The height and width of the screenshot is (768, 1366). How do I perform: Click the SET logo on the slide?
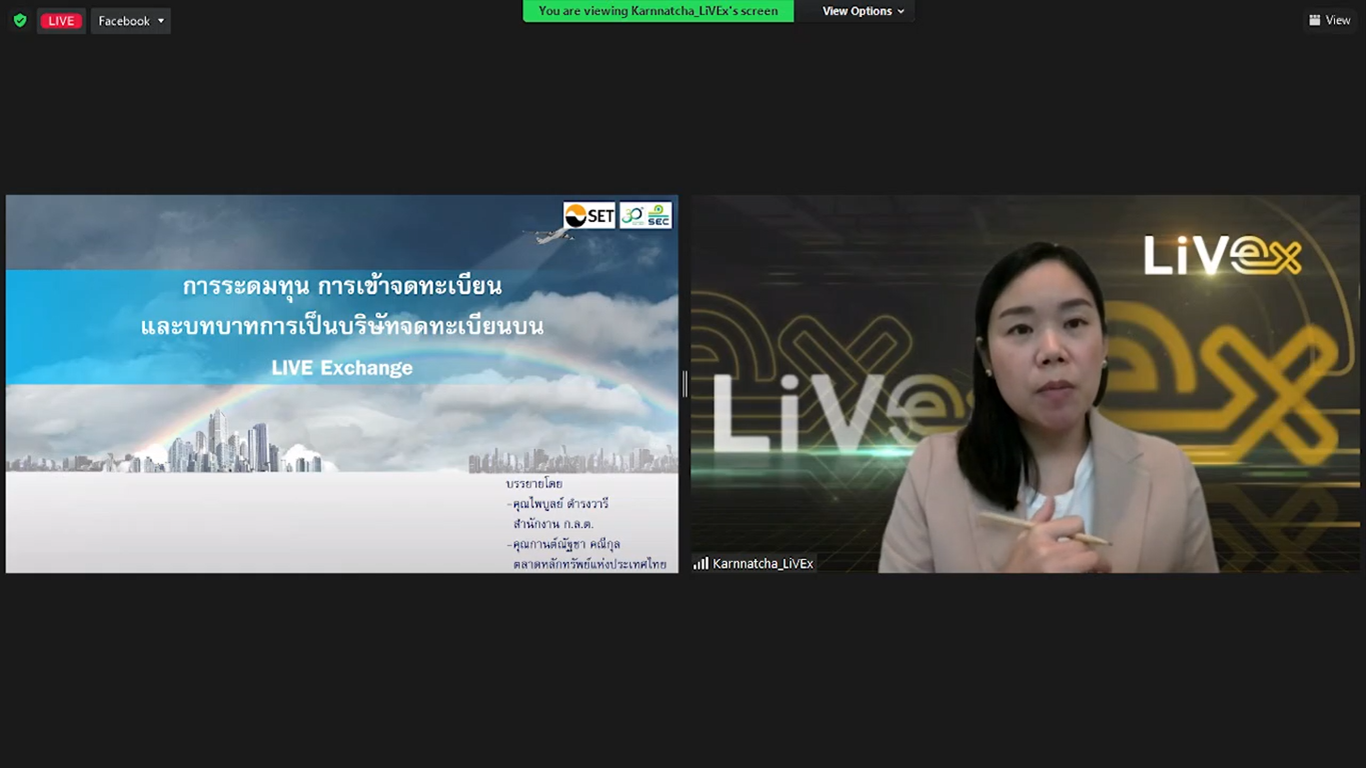(589, 215)
